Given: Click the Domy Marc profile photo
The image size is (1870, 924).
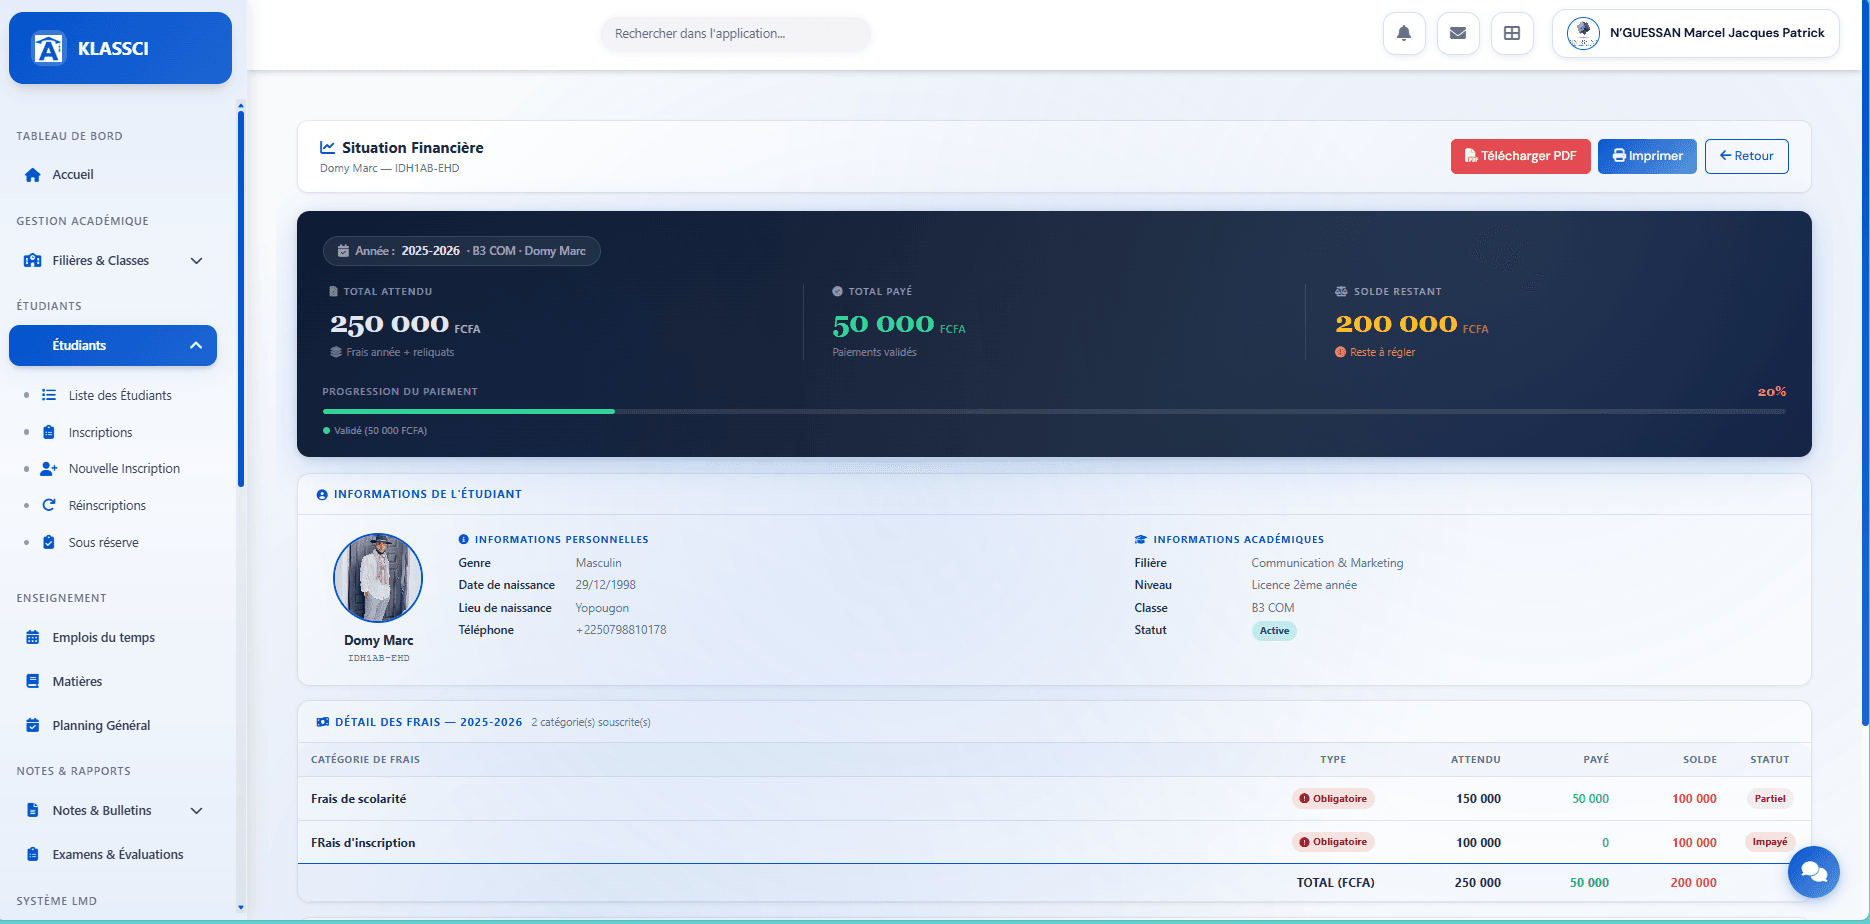Looking at the screenshot, I should click(x=378, y=578).
